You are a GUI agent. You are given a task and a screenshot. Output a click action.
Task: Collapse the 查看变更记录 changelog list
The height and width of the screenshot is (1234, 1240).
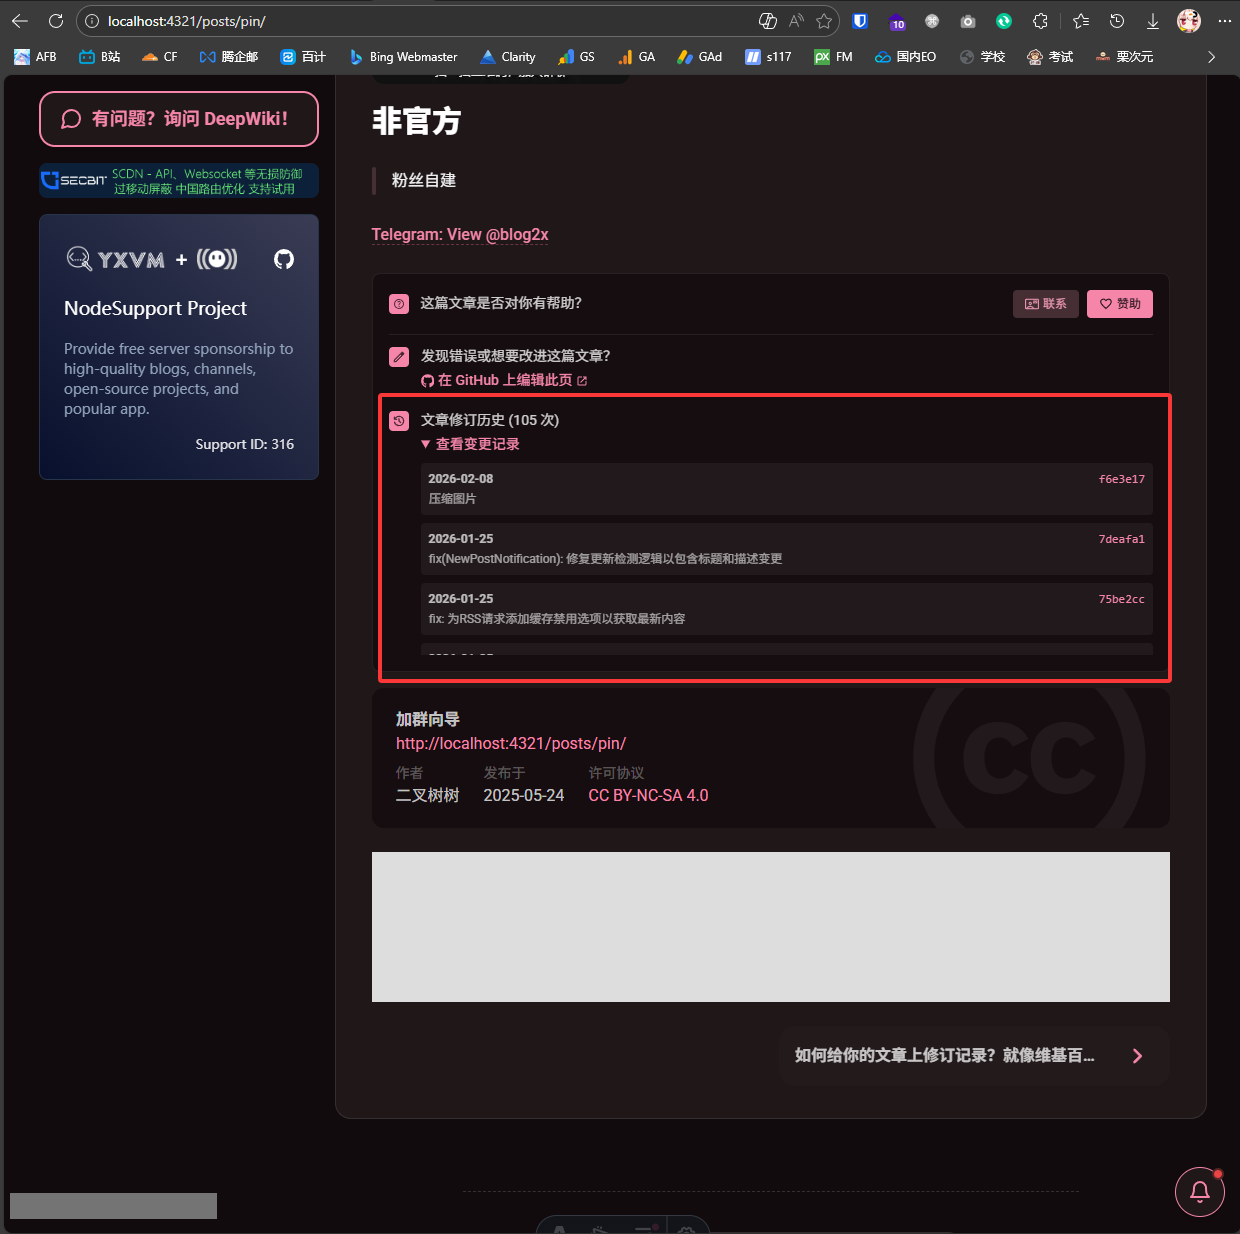click(470, 444)
